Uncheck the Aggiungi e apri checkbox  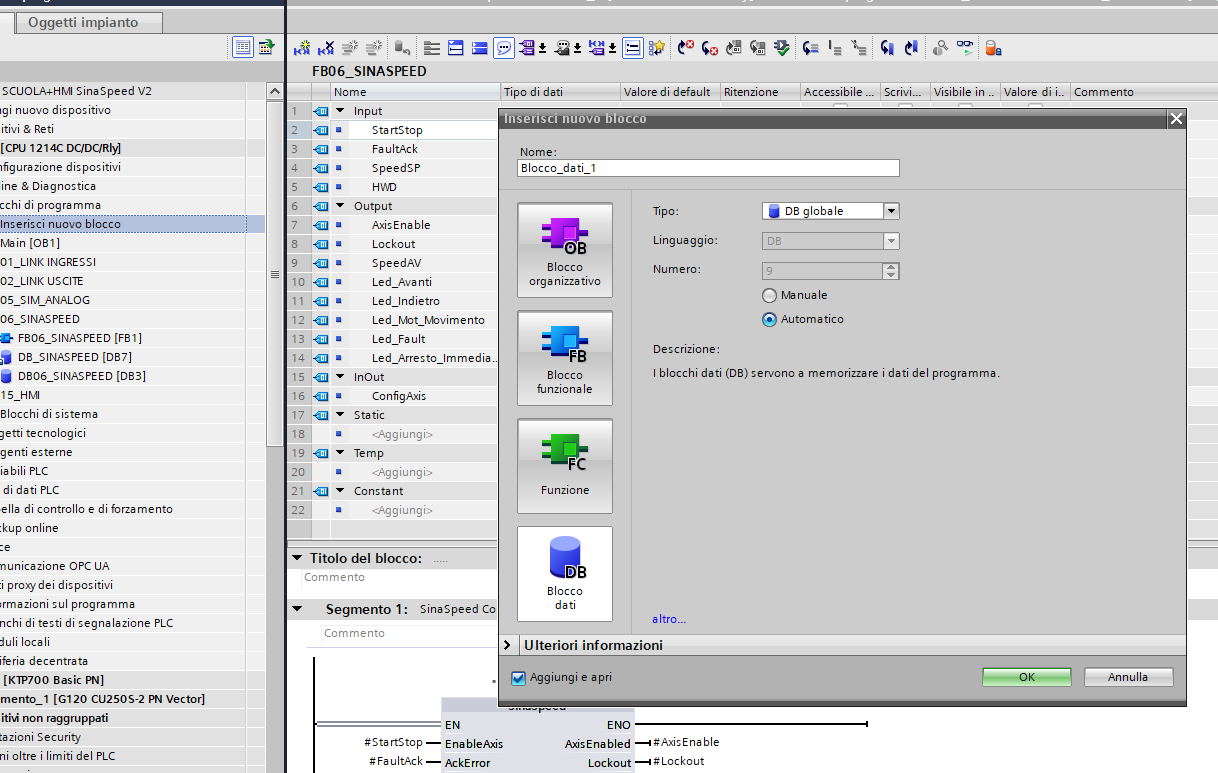click(518, 678)
